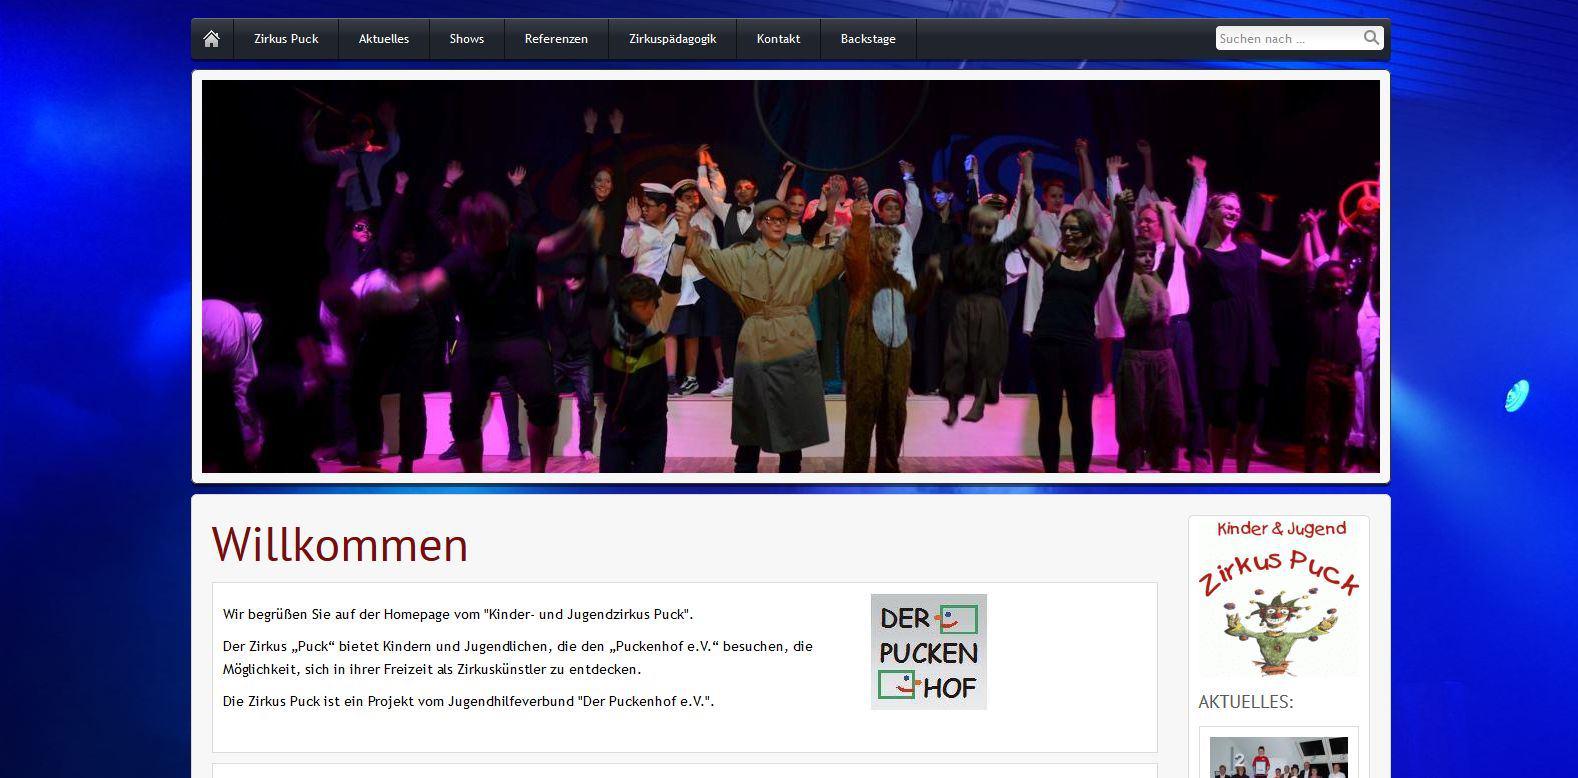Click the Willkommen page heading
Image resolution: width=1578 pixels, height=778 pixels.
pyautogui.click(x=340, y=545)
